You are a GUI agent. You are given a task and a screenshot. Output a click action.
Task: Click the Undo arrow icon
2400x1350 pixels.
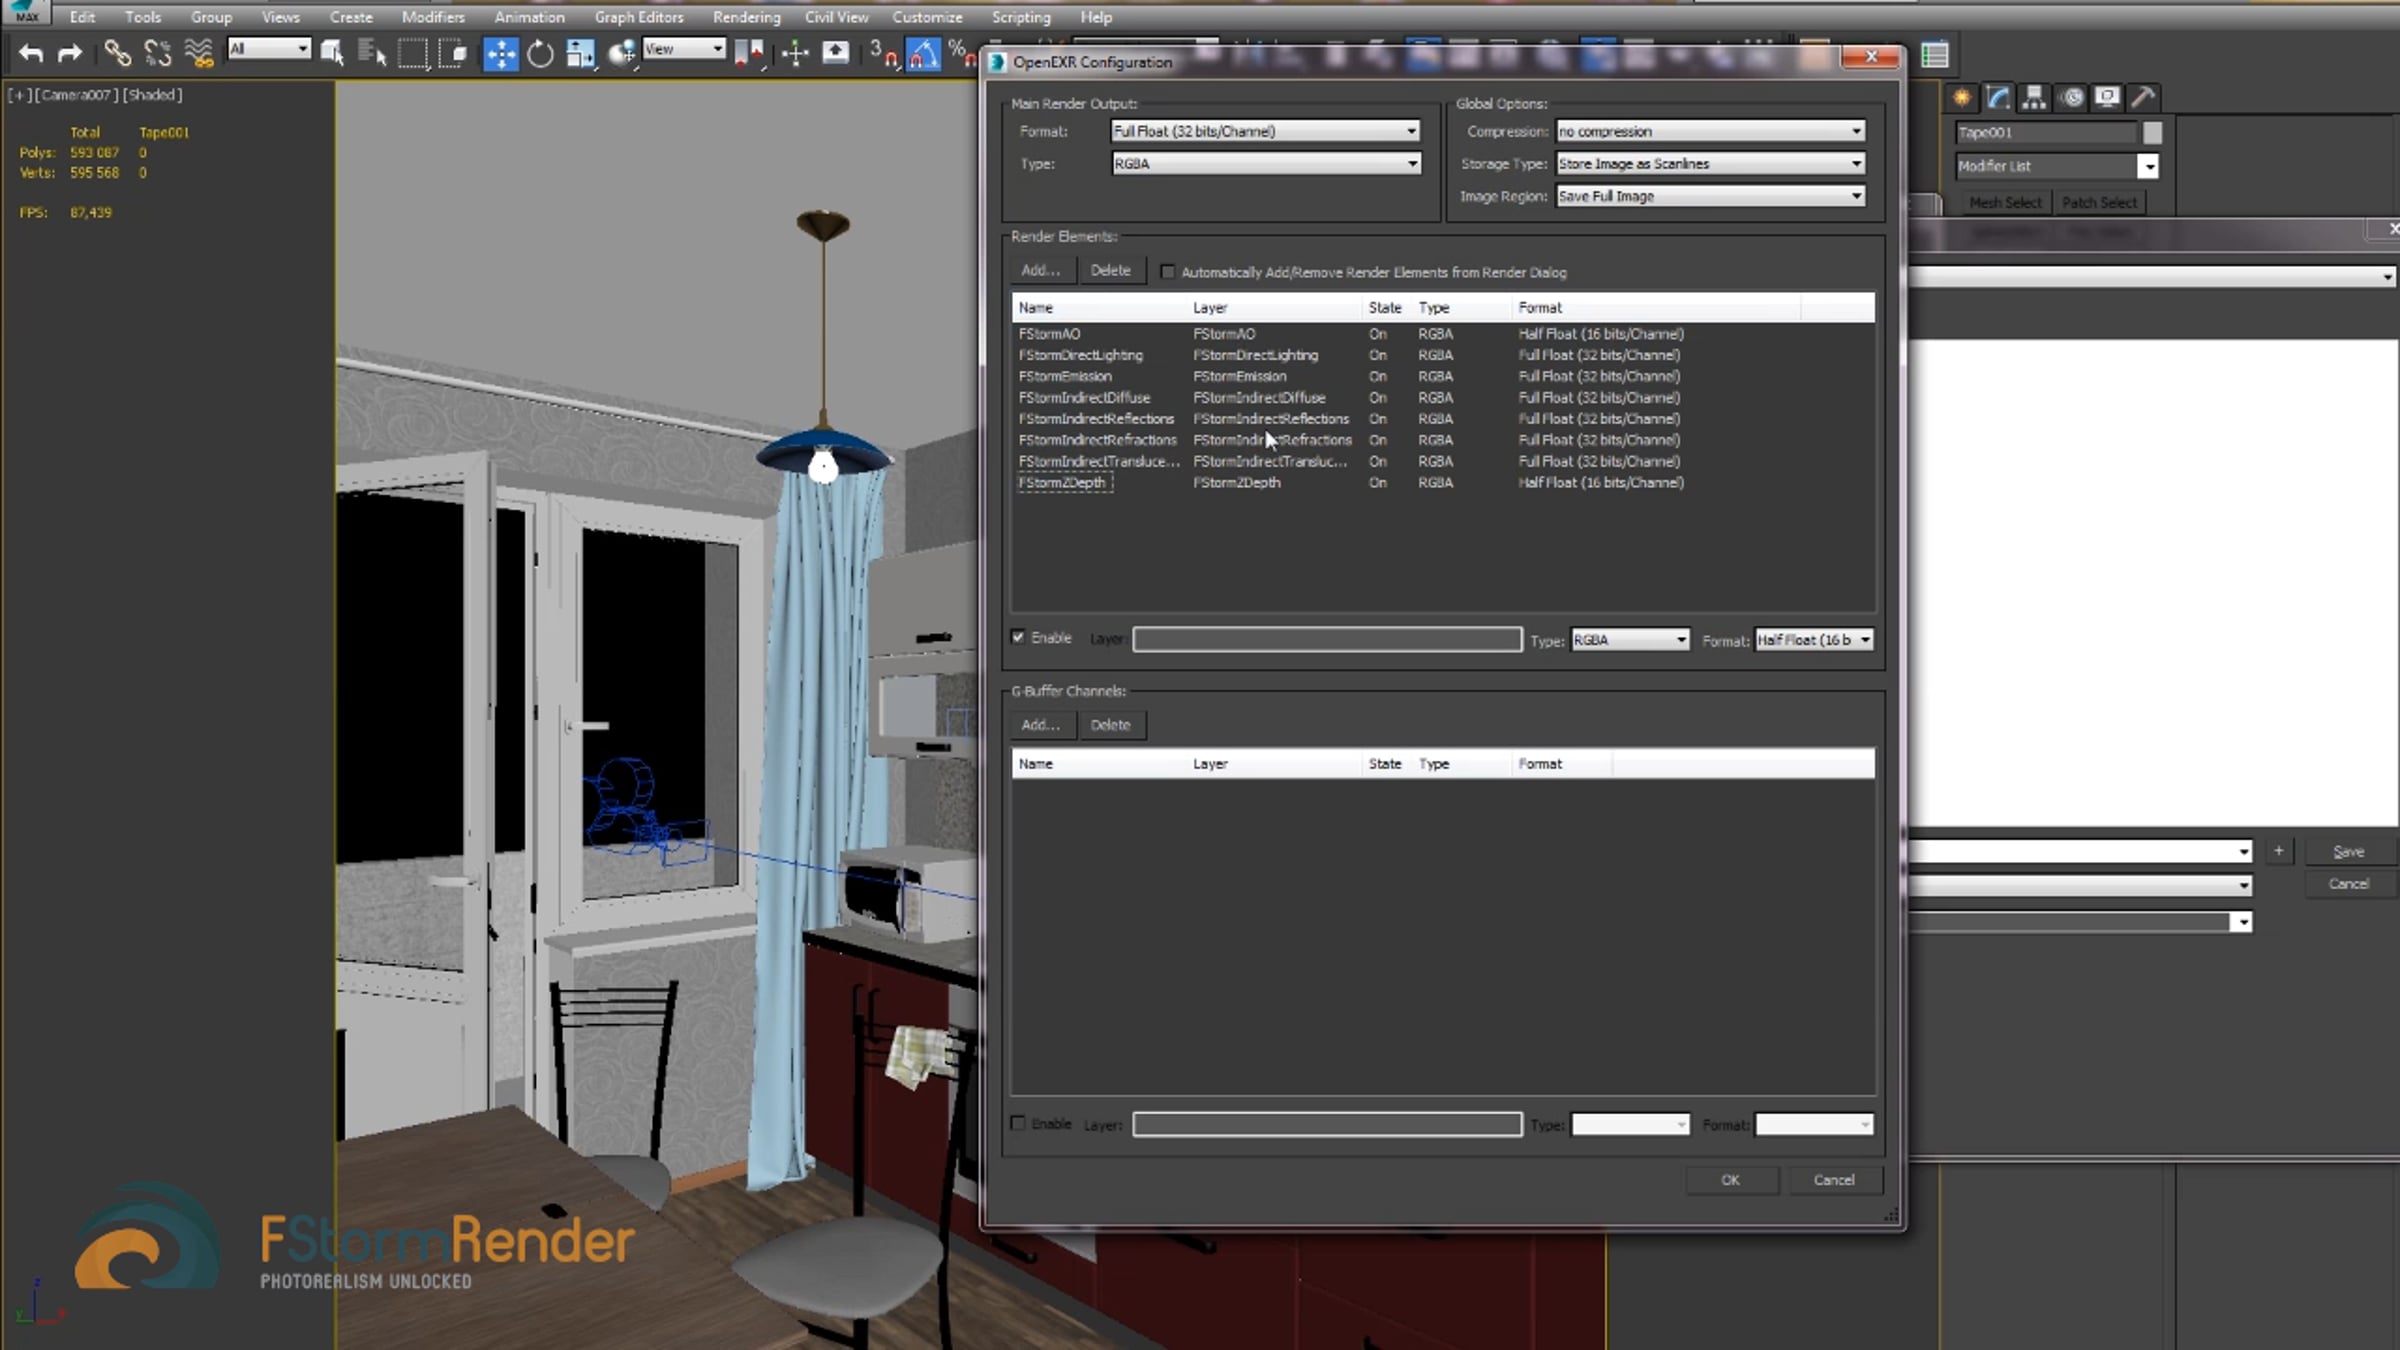tap(30, 53)
